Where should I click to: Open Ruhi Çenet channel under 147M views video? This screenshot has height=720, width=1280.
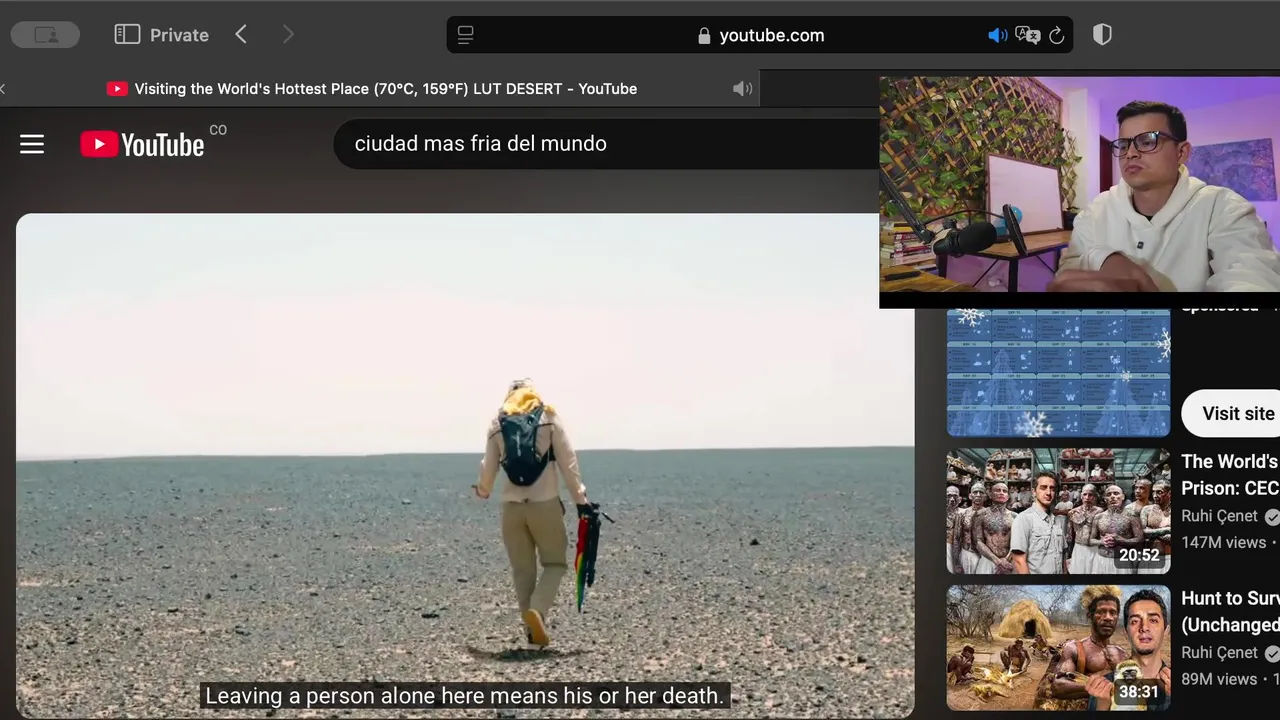1219,516
